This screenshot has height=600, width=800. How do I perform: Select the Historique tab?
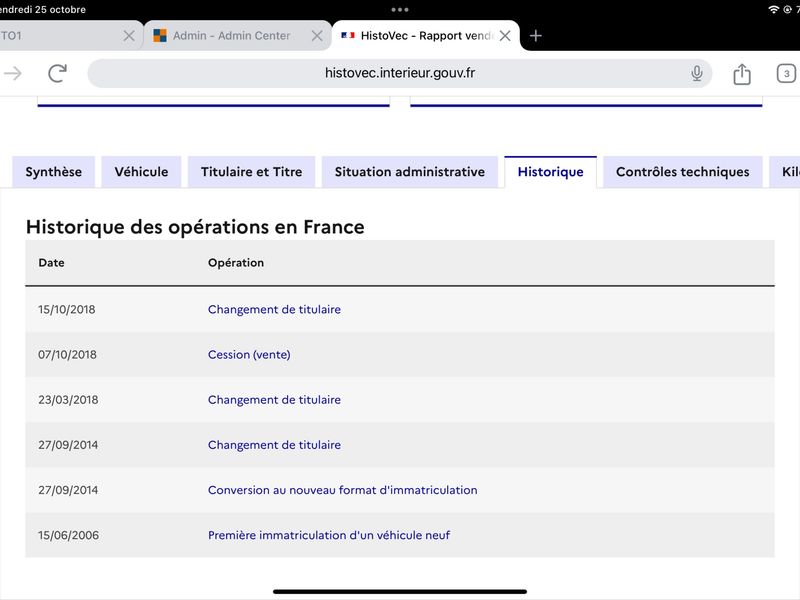pyautogui.click(x=551, y=172)
